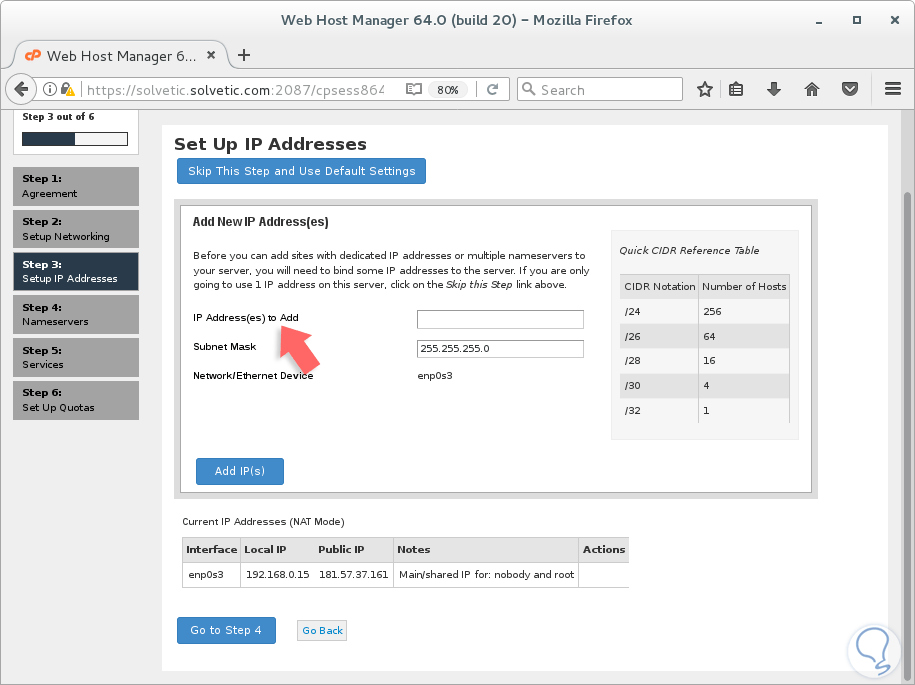Click the cPanel favicon on tab
The height and width of the screenshot is (685, 915).
click(33, 55)
